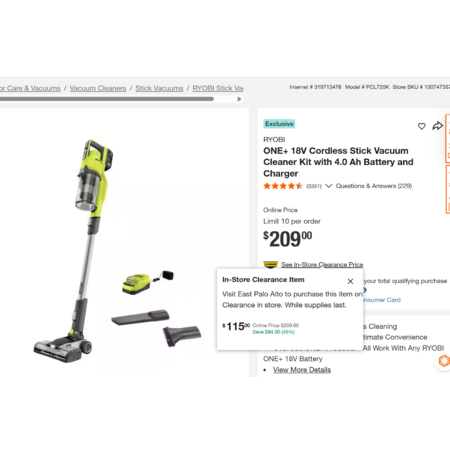Open the View More Details link
This screenshot has height=450, width=450.
point(302,370)
